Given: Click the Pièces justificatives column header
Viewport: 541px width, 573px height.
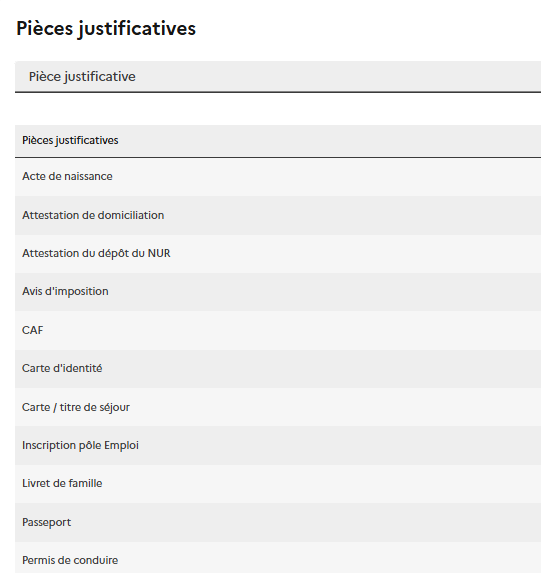Looking at the screenshot, I should [x=278, y=141].
